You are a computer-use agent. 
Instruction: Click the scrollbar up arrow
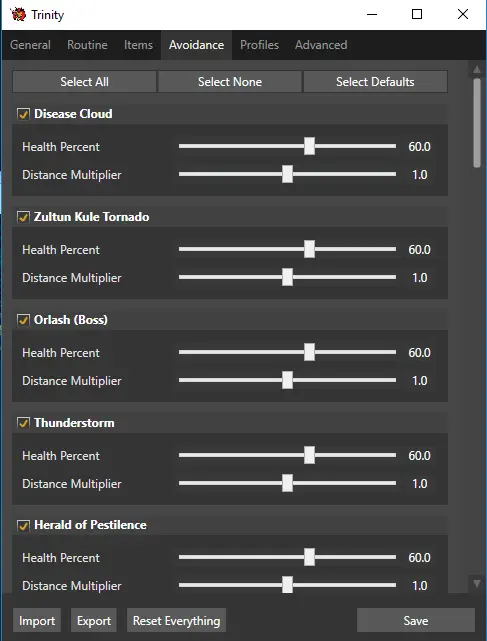coord(477,70)
